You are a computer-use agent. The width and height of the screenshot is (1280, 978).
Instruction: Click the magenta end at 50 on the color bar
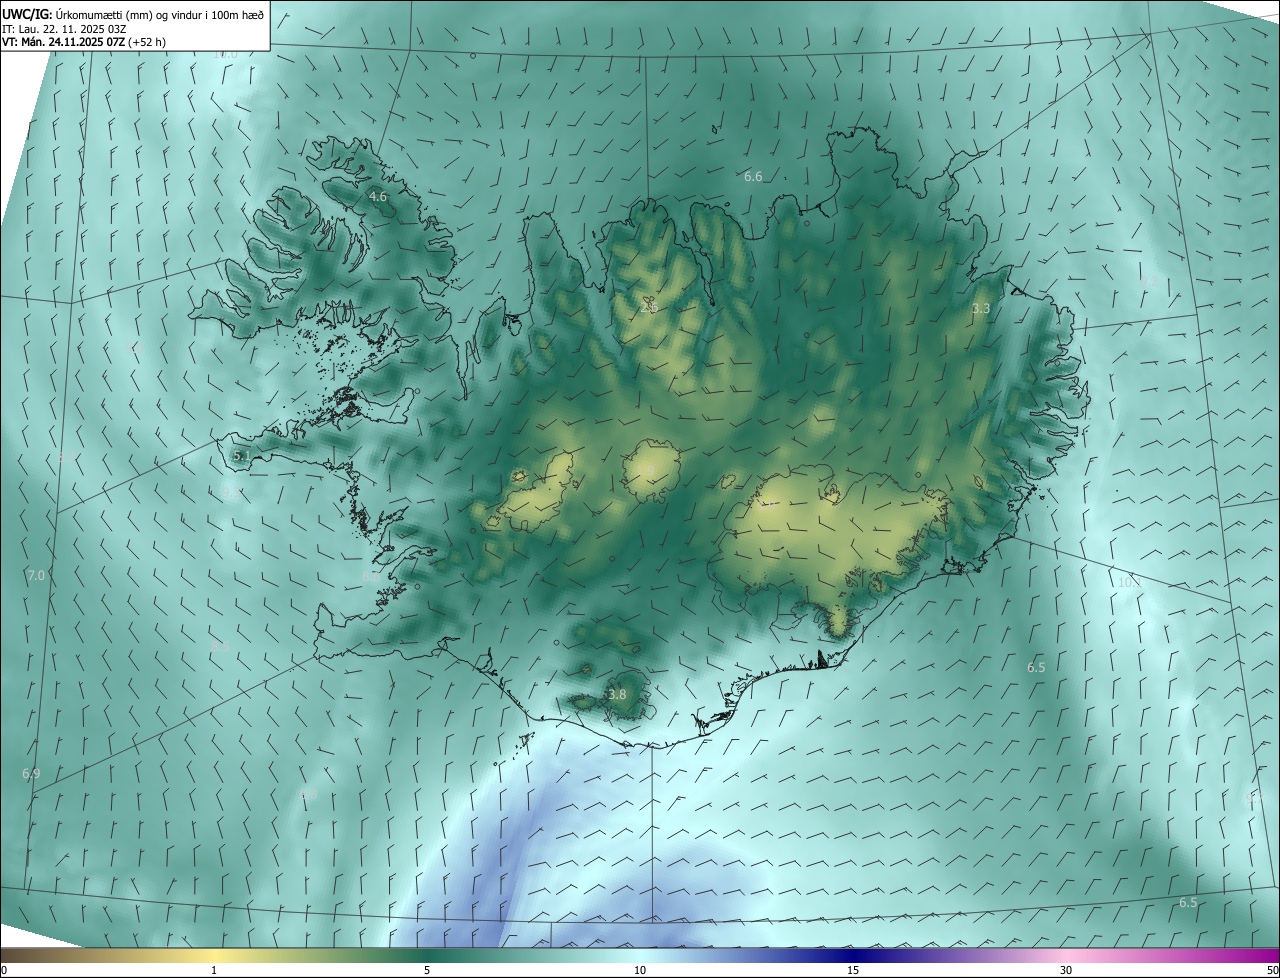click(x=1270, y=955)
